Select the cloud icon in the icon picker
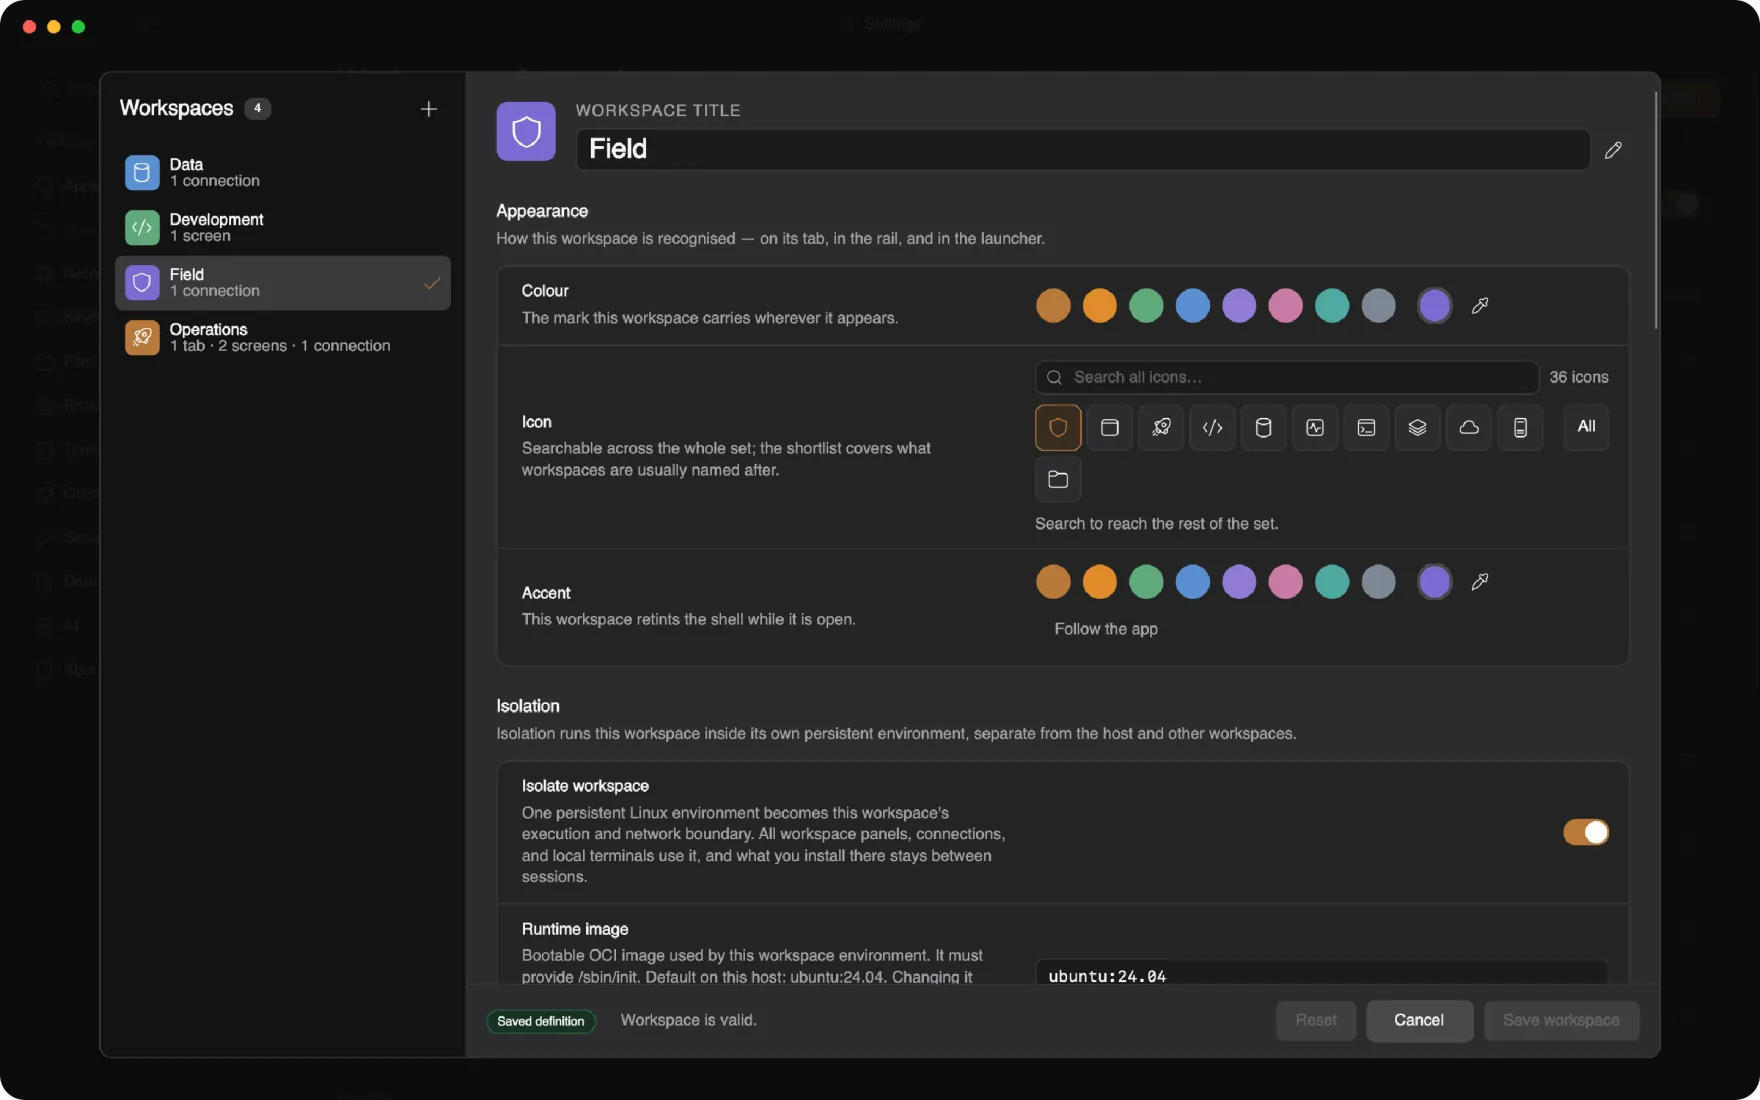The image size is (1760, 1100). (1469, 428)
